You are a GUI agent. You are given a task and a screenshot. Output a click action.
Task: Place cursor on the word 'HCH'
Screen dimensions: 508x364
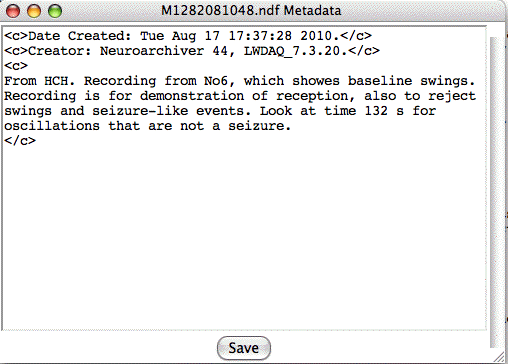[x=56, y=81]
